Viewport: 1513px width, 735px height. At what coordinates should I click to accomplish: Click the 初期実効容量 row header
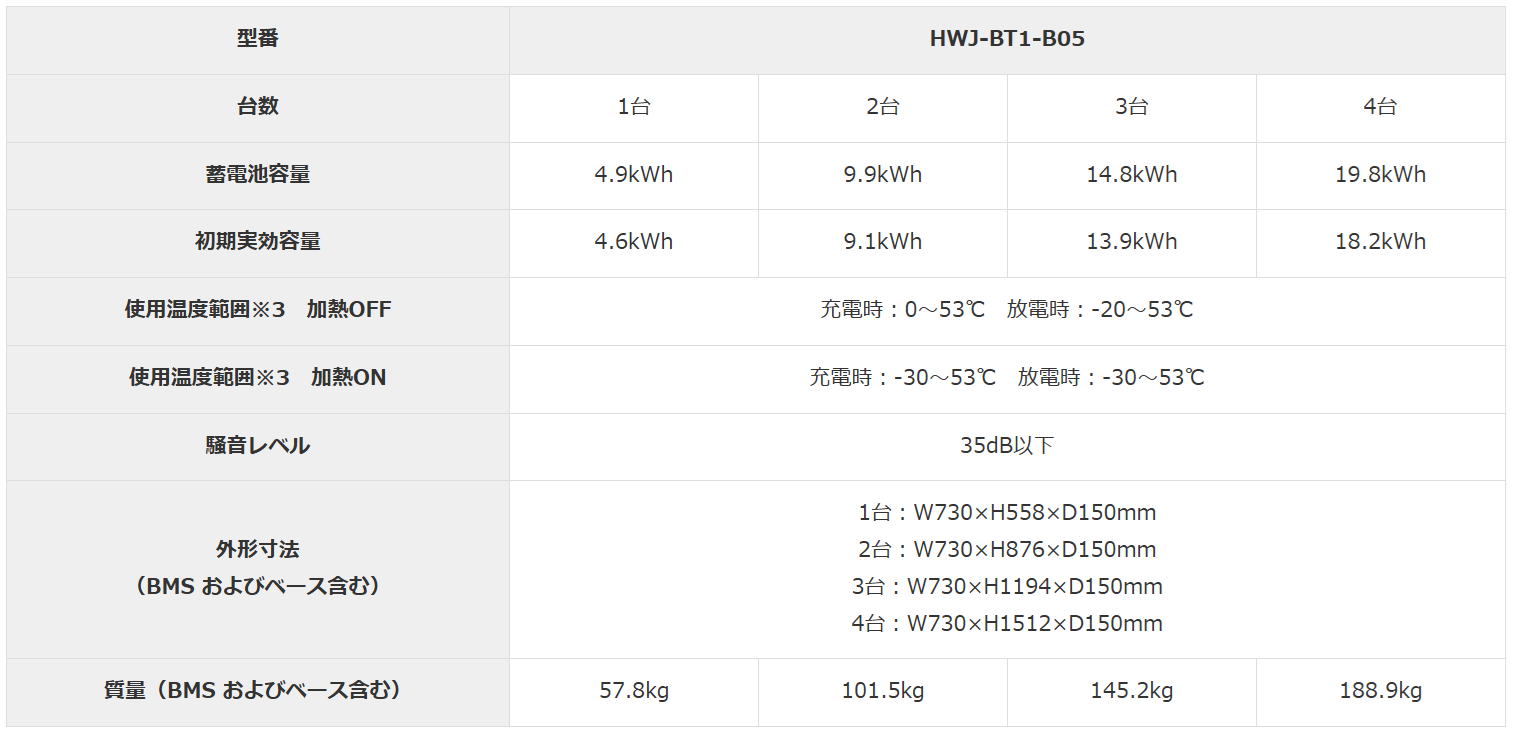point(257,241)
